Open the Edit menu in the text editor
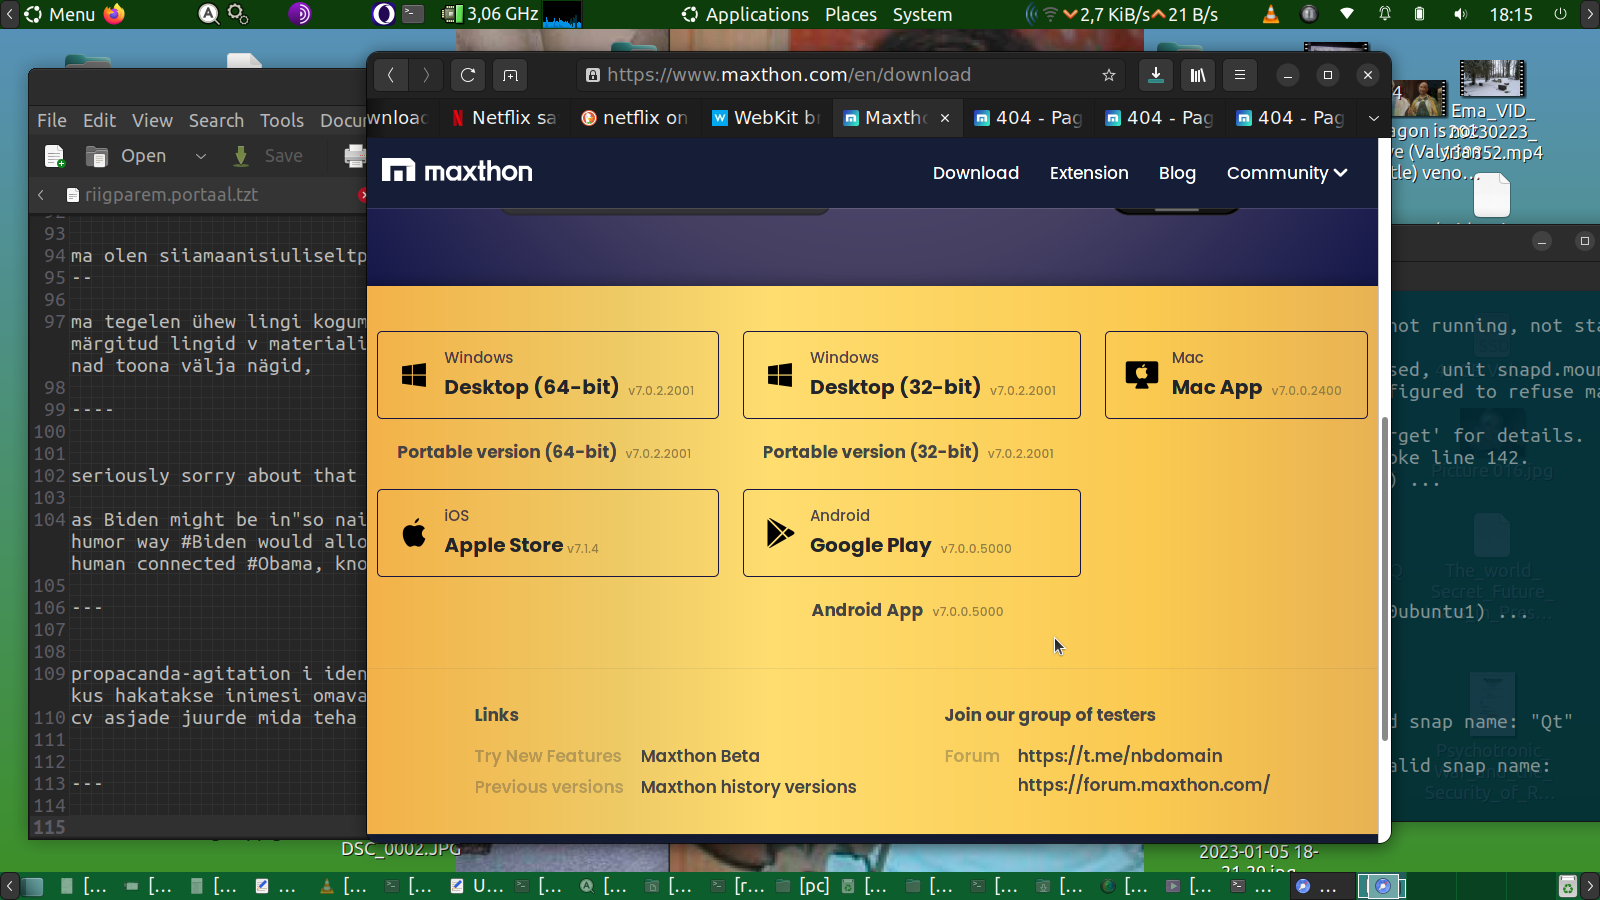The width and height of the screenshot is (1600, 900). [x=100, y=121]
